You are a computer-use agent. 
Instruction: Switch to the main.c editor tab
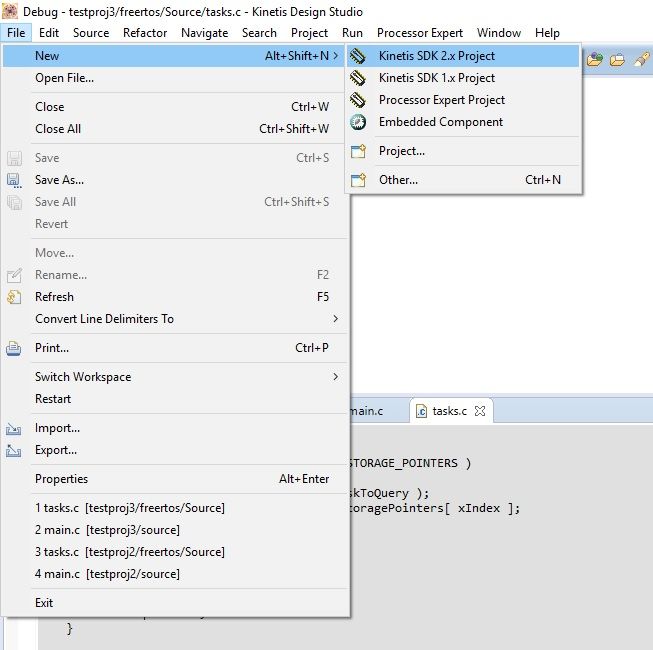click(x=366, y=411)
